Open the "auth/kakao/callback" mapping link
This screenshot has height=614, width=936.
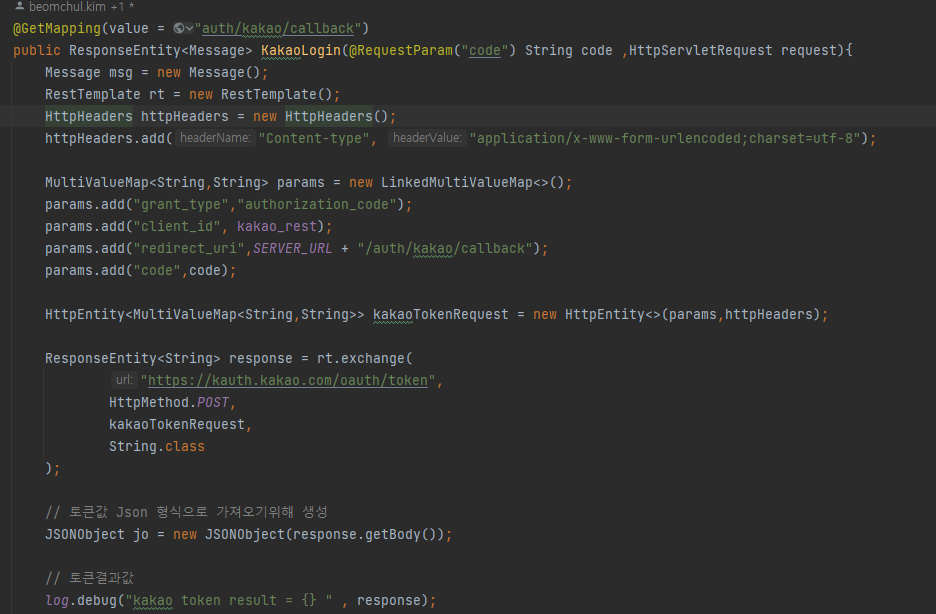(278, 29)
